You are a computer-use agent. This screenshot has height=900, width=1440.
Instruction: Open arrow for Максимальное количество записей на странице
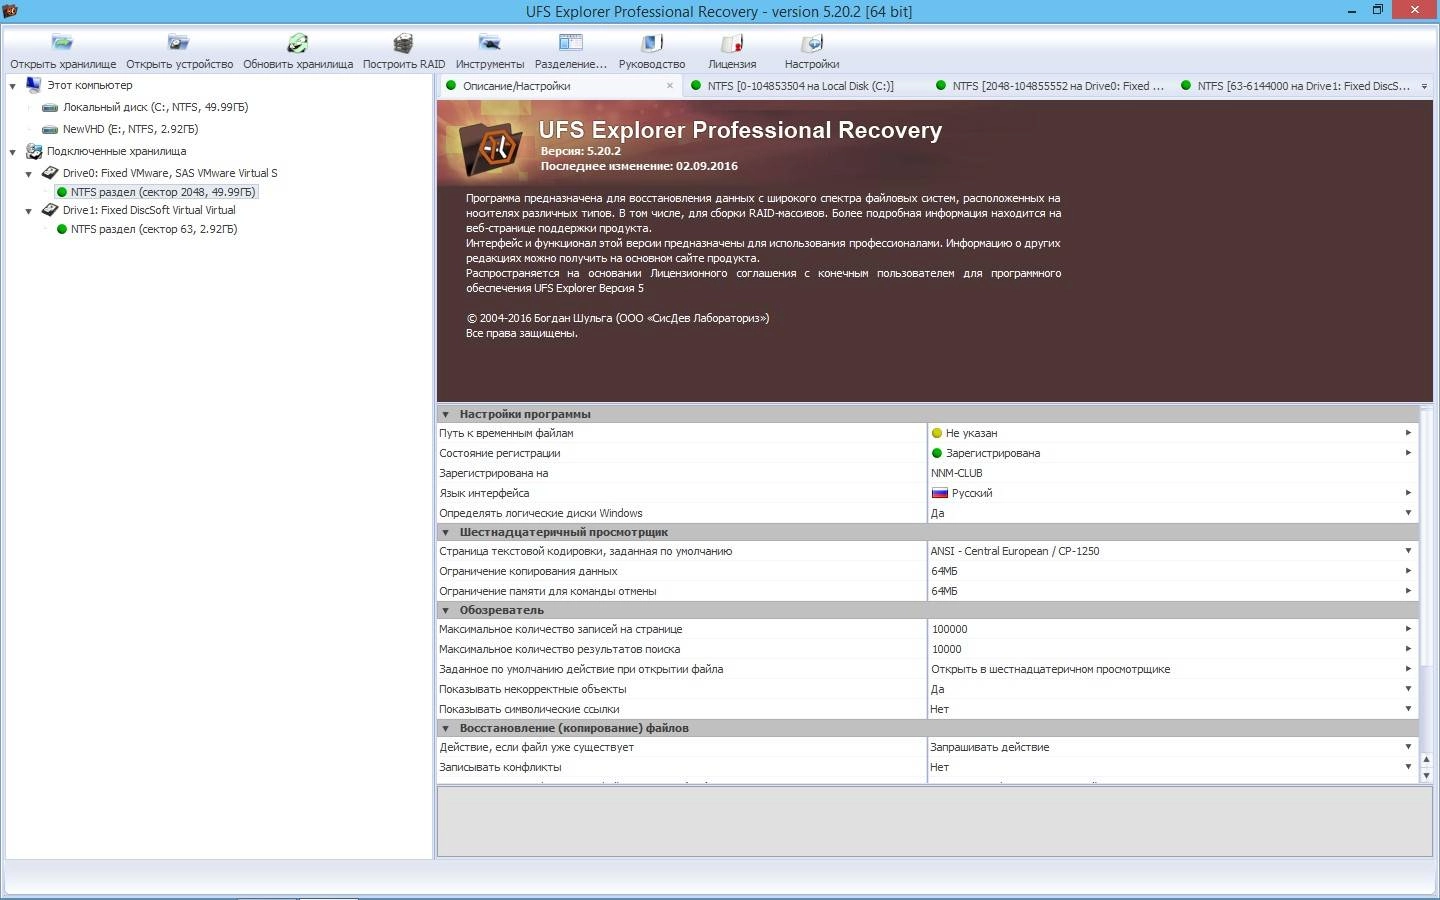(x=1408, y=629)
